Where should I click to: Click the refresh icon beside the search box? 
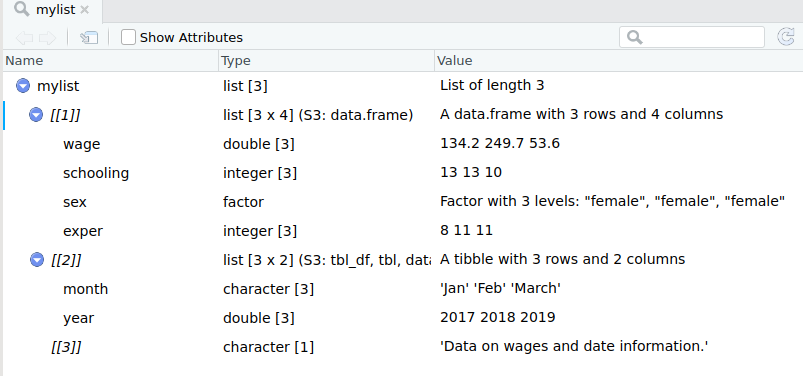pyautogui.click(x=786, y=37)
